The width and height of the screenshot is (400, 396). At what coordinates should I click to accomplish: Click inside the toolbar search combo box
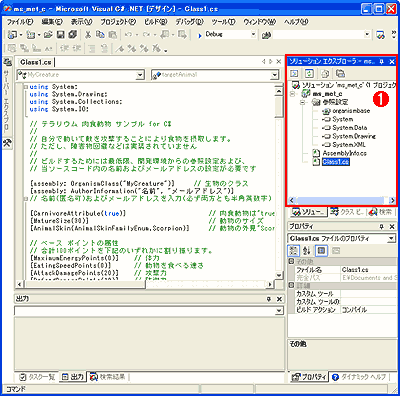click(x=318, y=35)
